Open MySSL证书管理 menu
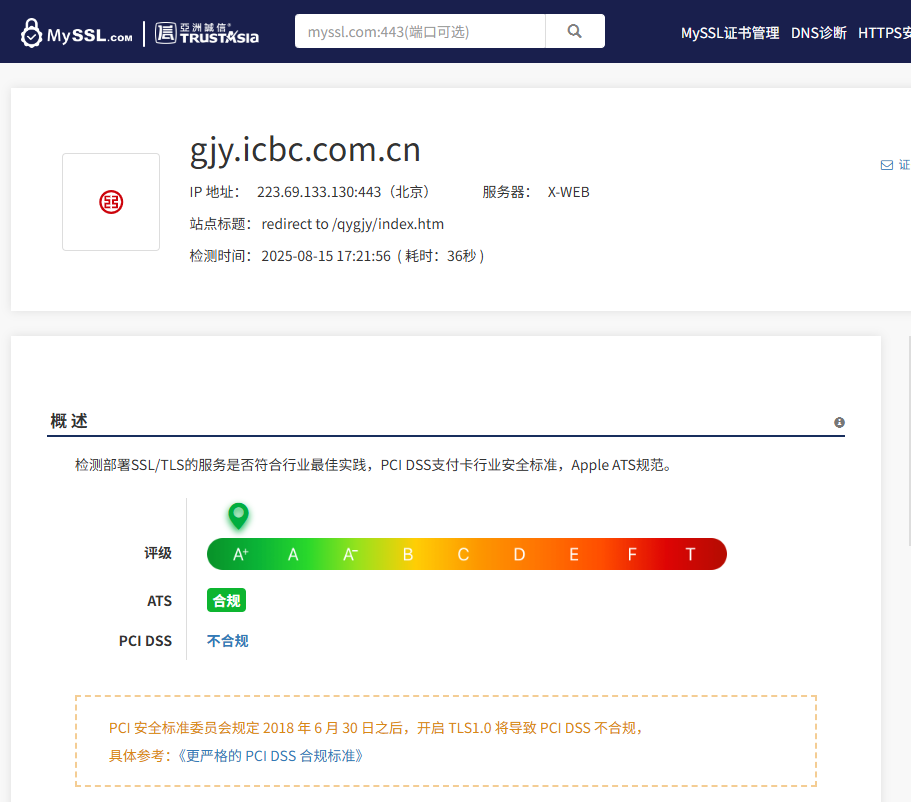 point(730,33)
